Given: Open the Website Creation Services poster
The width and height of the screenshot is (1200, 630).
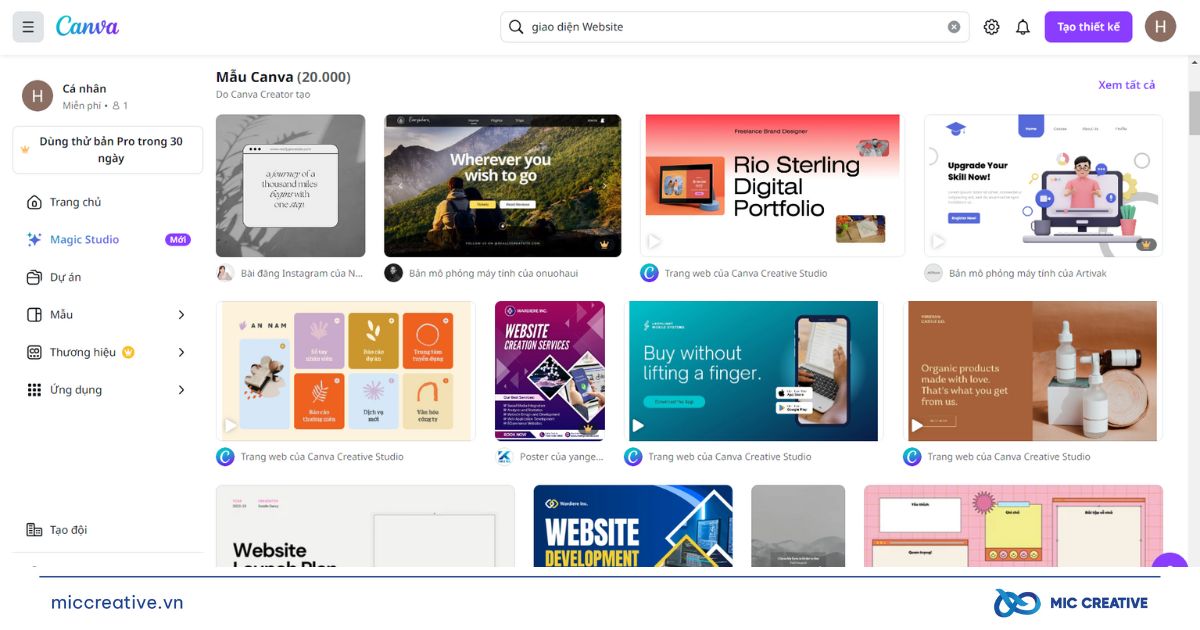Looking at the screenshot, I should [x=550, y=371].
